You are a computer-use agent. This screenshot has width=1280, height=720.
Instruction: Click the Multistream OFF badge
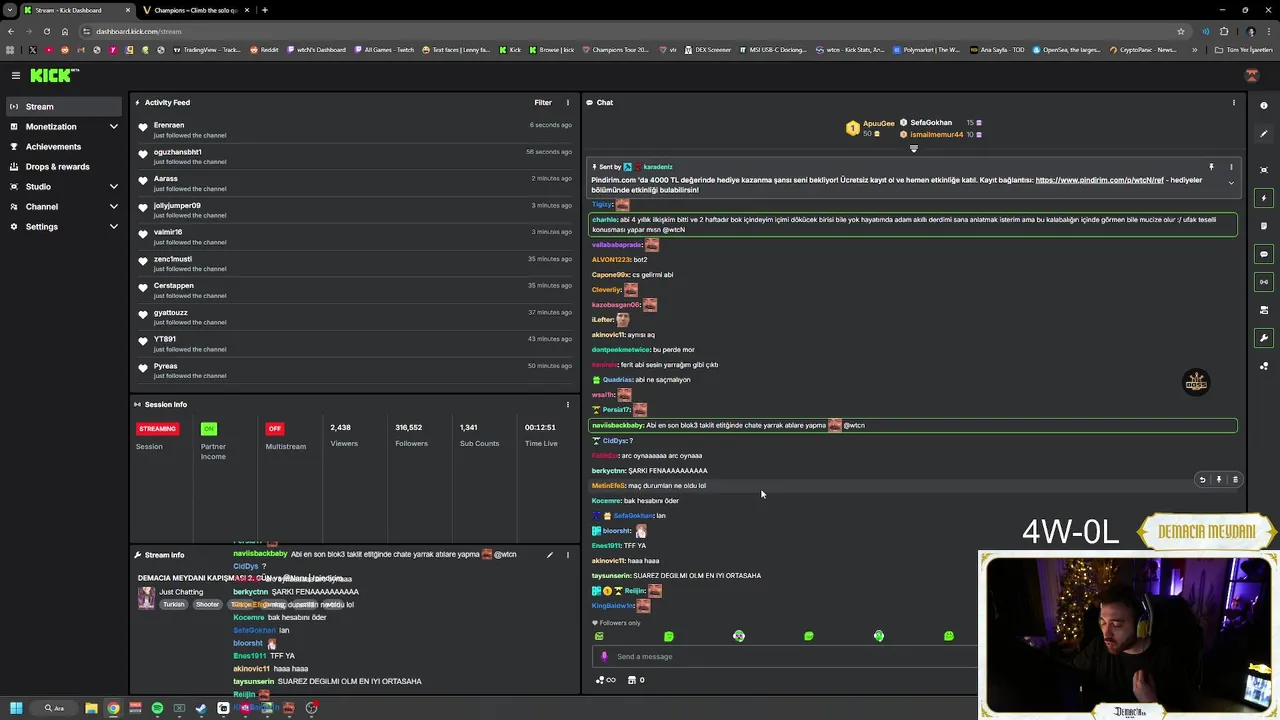274,428
